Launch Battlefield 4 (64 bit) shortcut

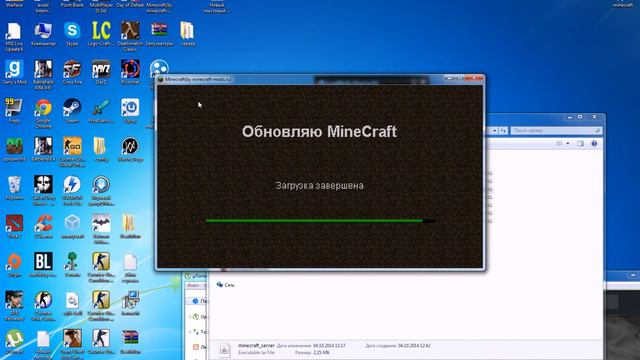(43, 69)
